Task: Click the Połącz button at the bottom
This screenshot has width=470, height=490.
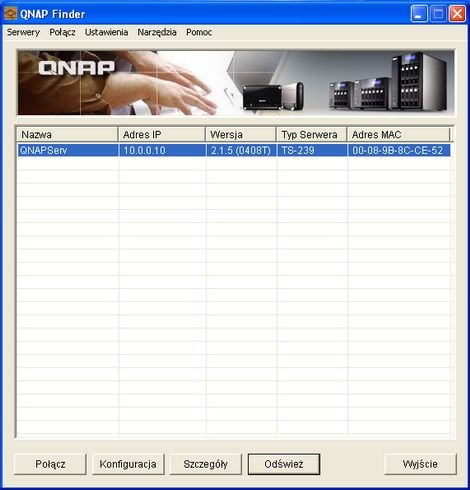Action: click(x=50, y=464)
